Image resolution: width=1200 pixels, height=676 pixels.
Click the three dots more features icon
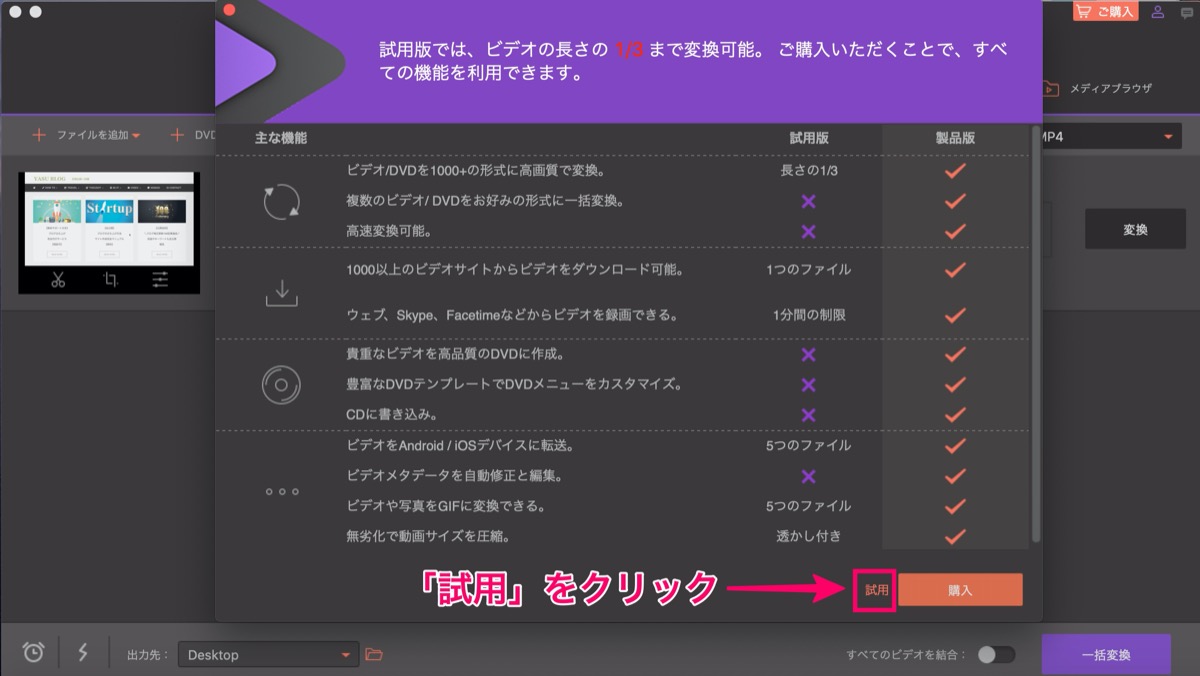(x=281, y=491)
